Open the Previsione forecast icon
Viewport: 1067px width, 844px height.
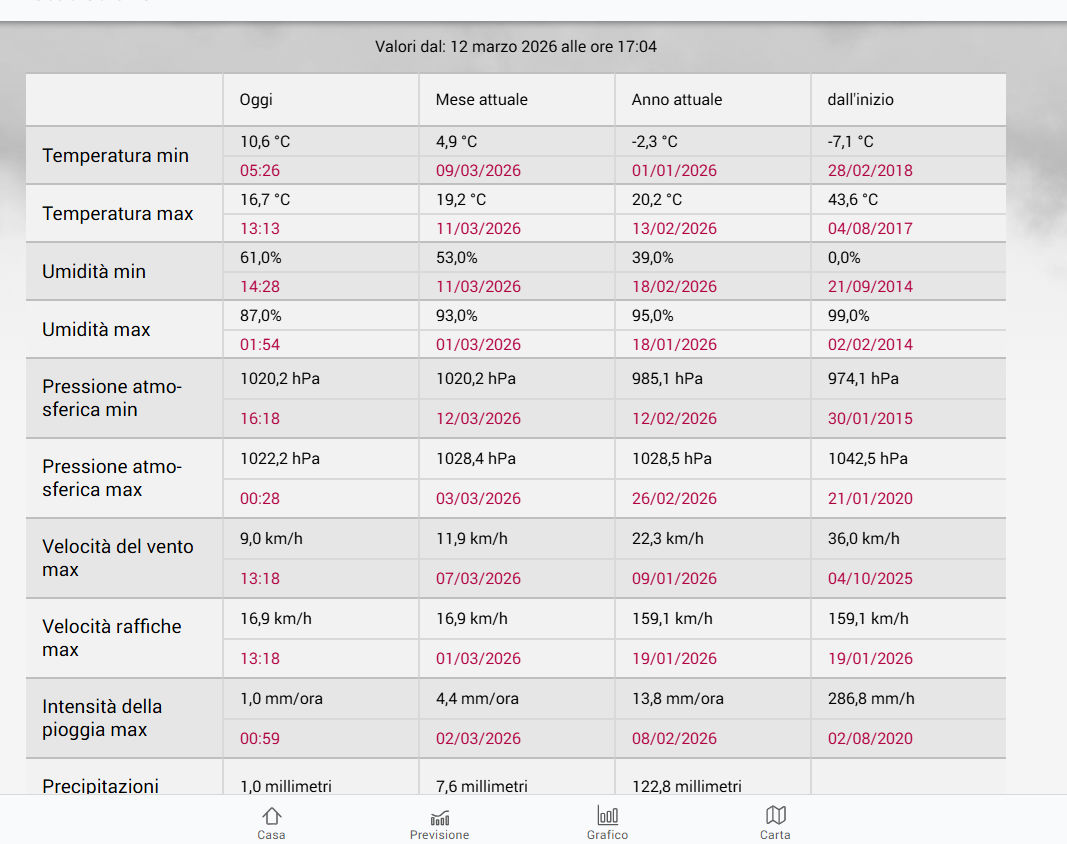click(439, 817)
